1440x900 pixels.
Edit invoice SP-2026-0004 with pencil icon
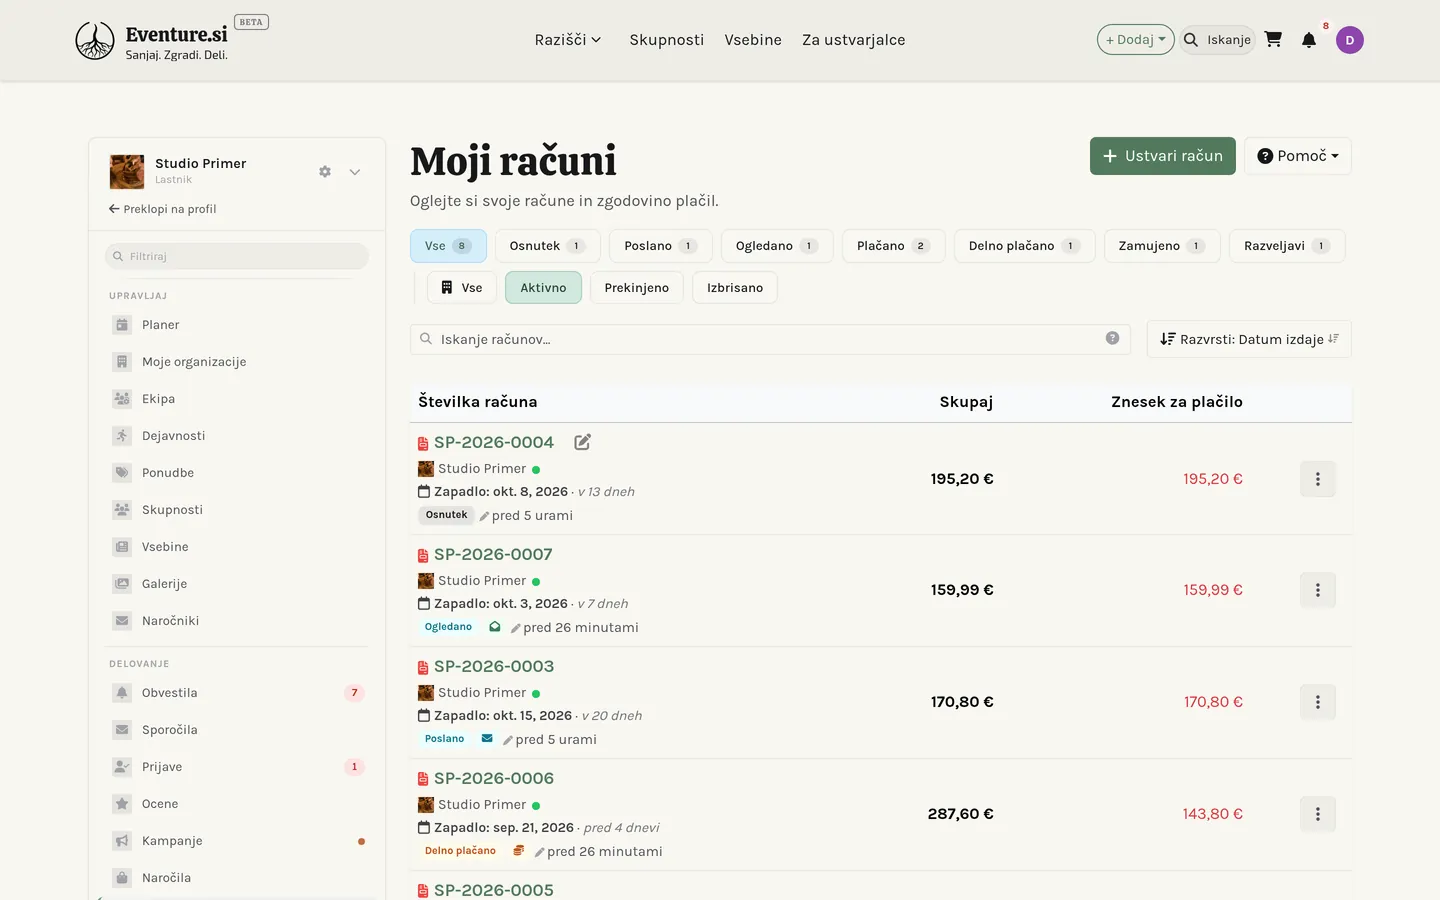tap(582, 442)
